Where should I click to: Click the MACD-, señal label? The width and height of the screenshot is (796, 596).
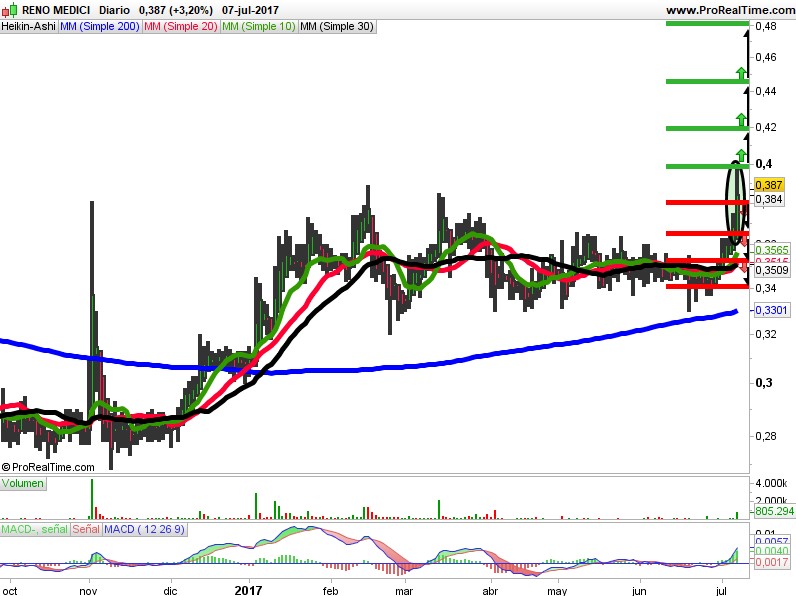[35, 529]
